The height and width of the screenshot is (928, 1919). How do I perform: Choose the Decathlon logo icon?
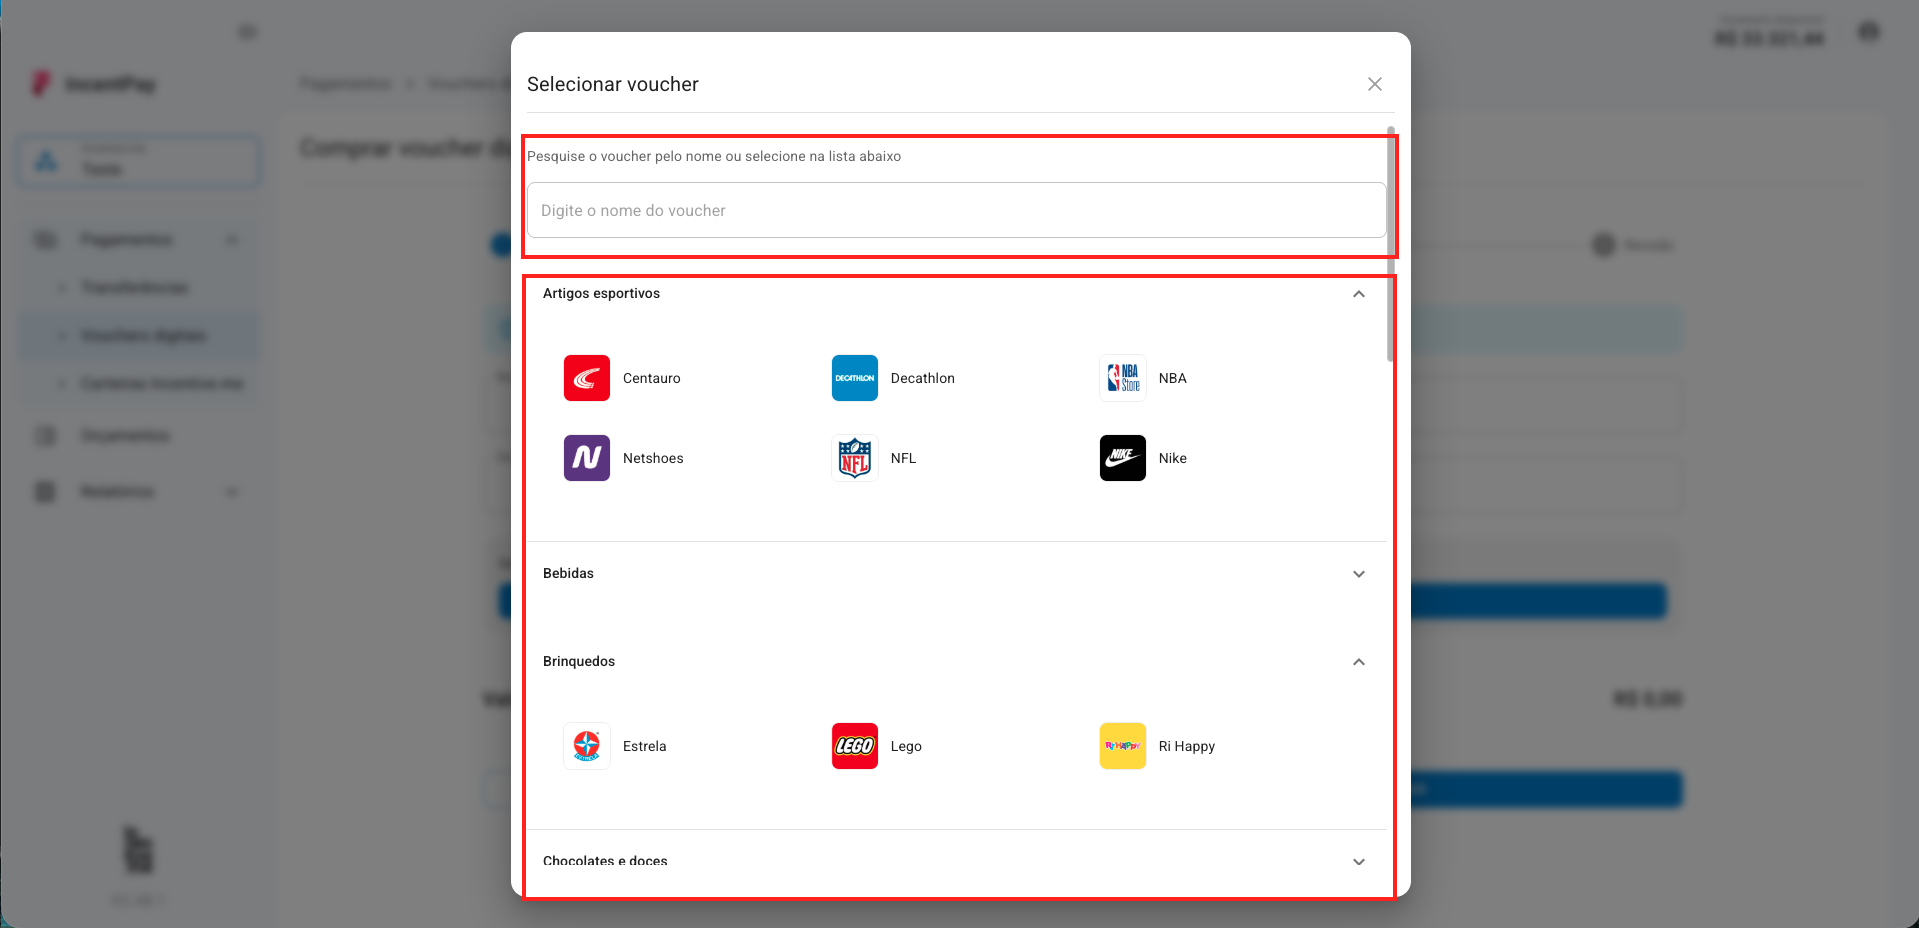pyautogui.click(x=855, y=378)
